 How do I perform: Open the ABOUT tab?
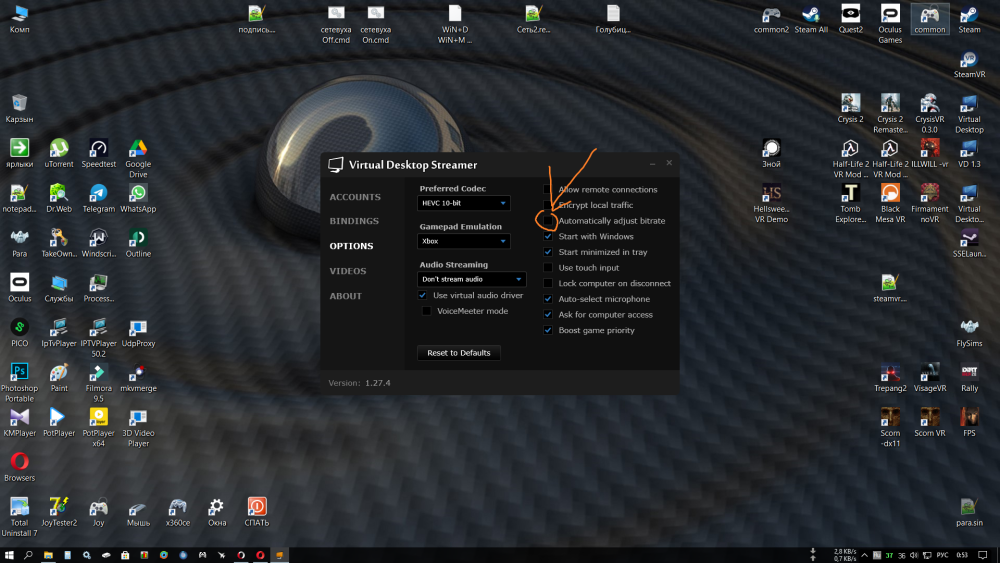(x=346, y=296)
